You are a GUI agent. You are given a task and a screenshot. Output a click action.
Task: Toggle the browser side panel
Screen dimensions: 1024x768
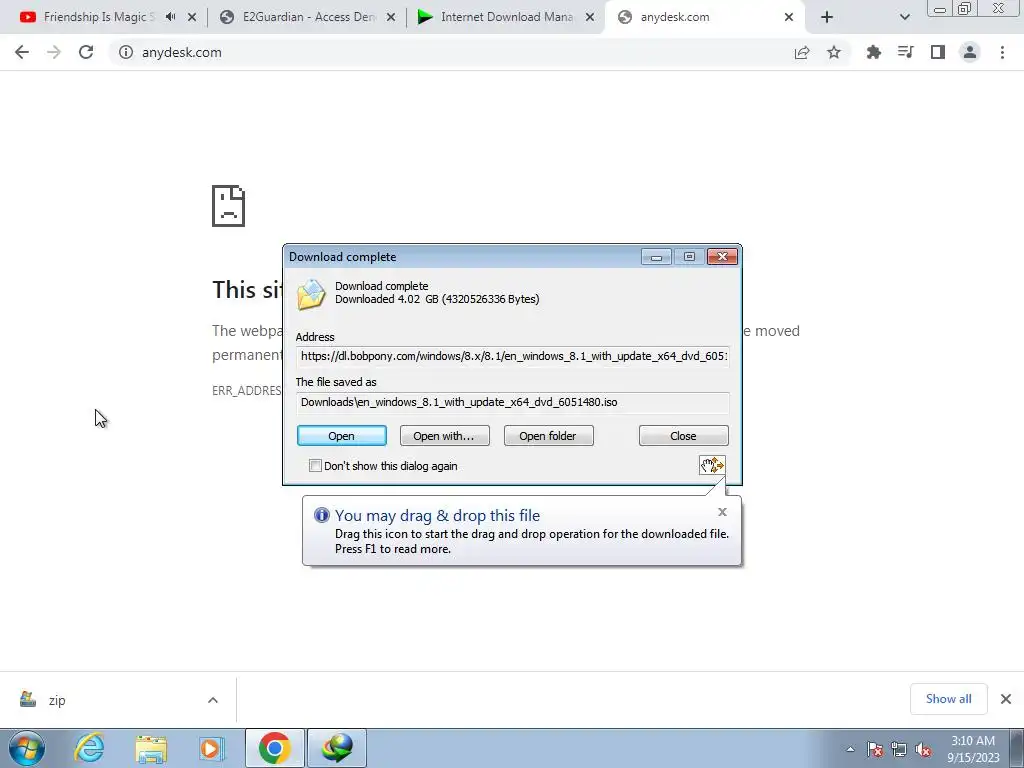tap(938, 52)
